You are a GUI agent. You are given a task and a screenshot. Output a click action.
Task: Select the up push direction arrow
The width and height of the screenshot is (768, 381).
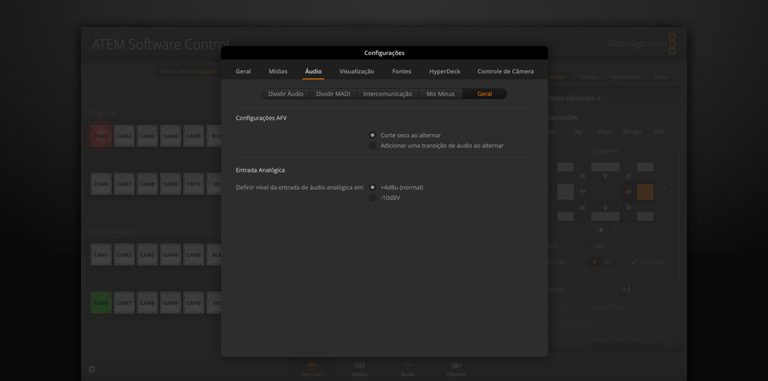(x=605, y=176)
